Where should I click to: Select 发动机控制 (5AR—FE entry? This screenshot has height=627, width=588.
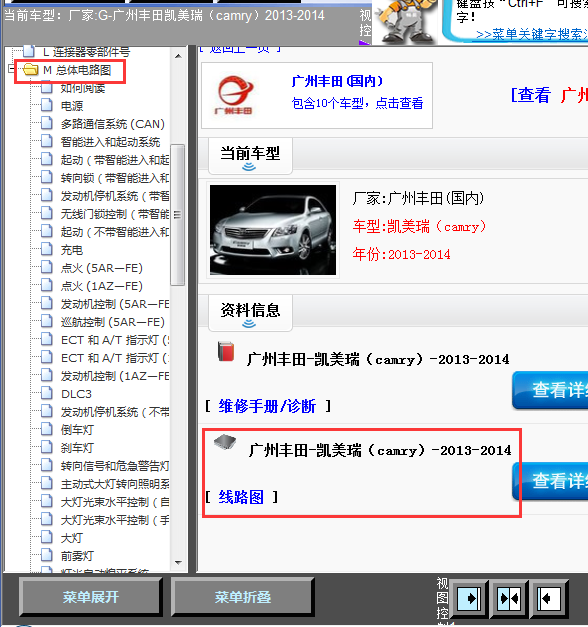pyautogui.click(x=114, y=304)
